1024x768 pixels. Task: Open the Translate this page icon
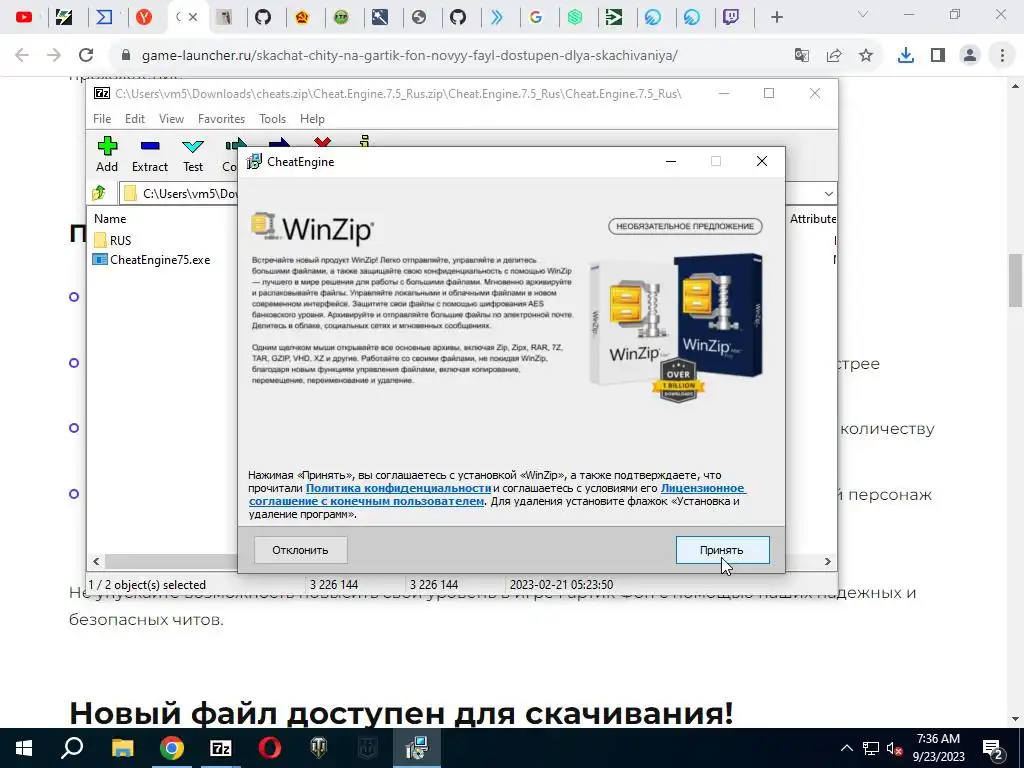(x=802, y=56)
